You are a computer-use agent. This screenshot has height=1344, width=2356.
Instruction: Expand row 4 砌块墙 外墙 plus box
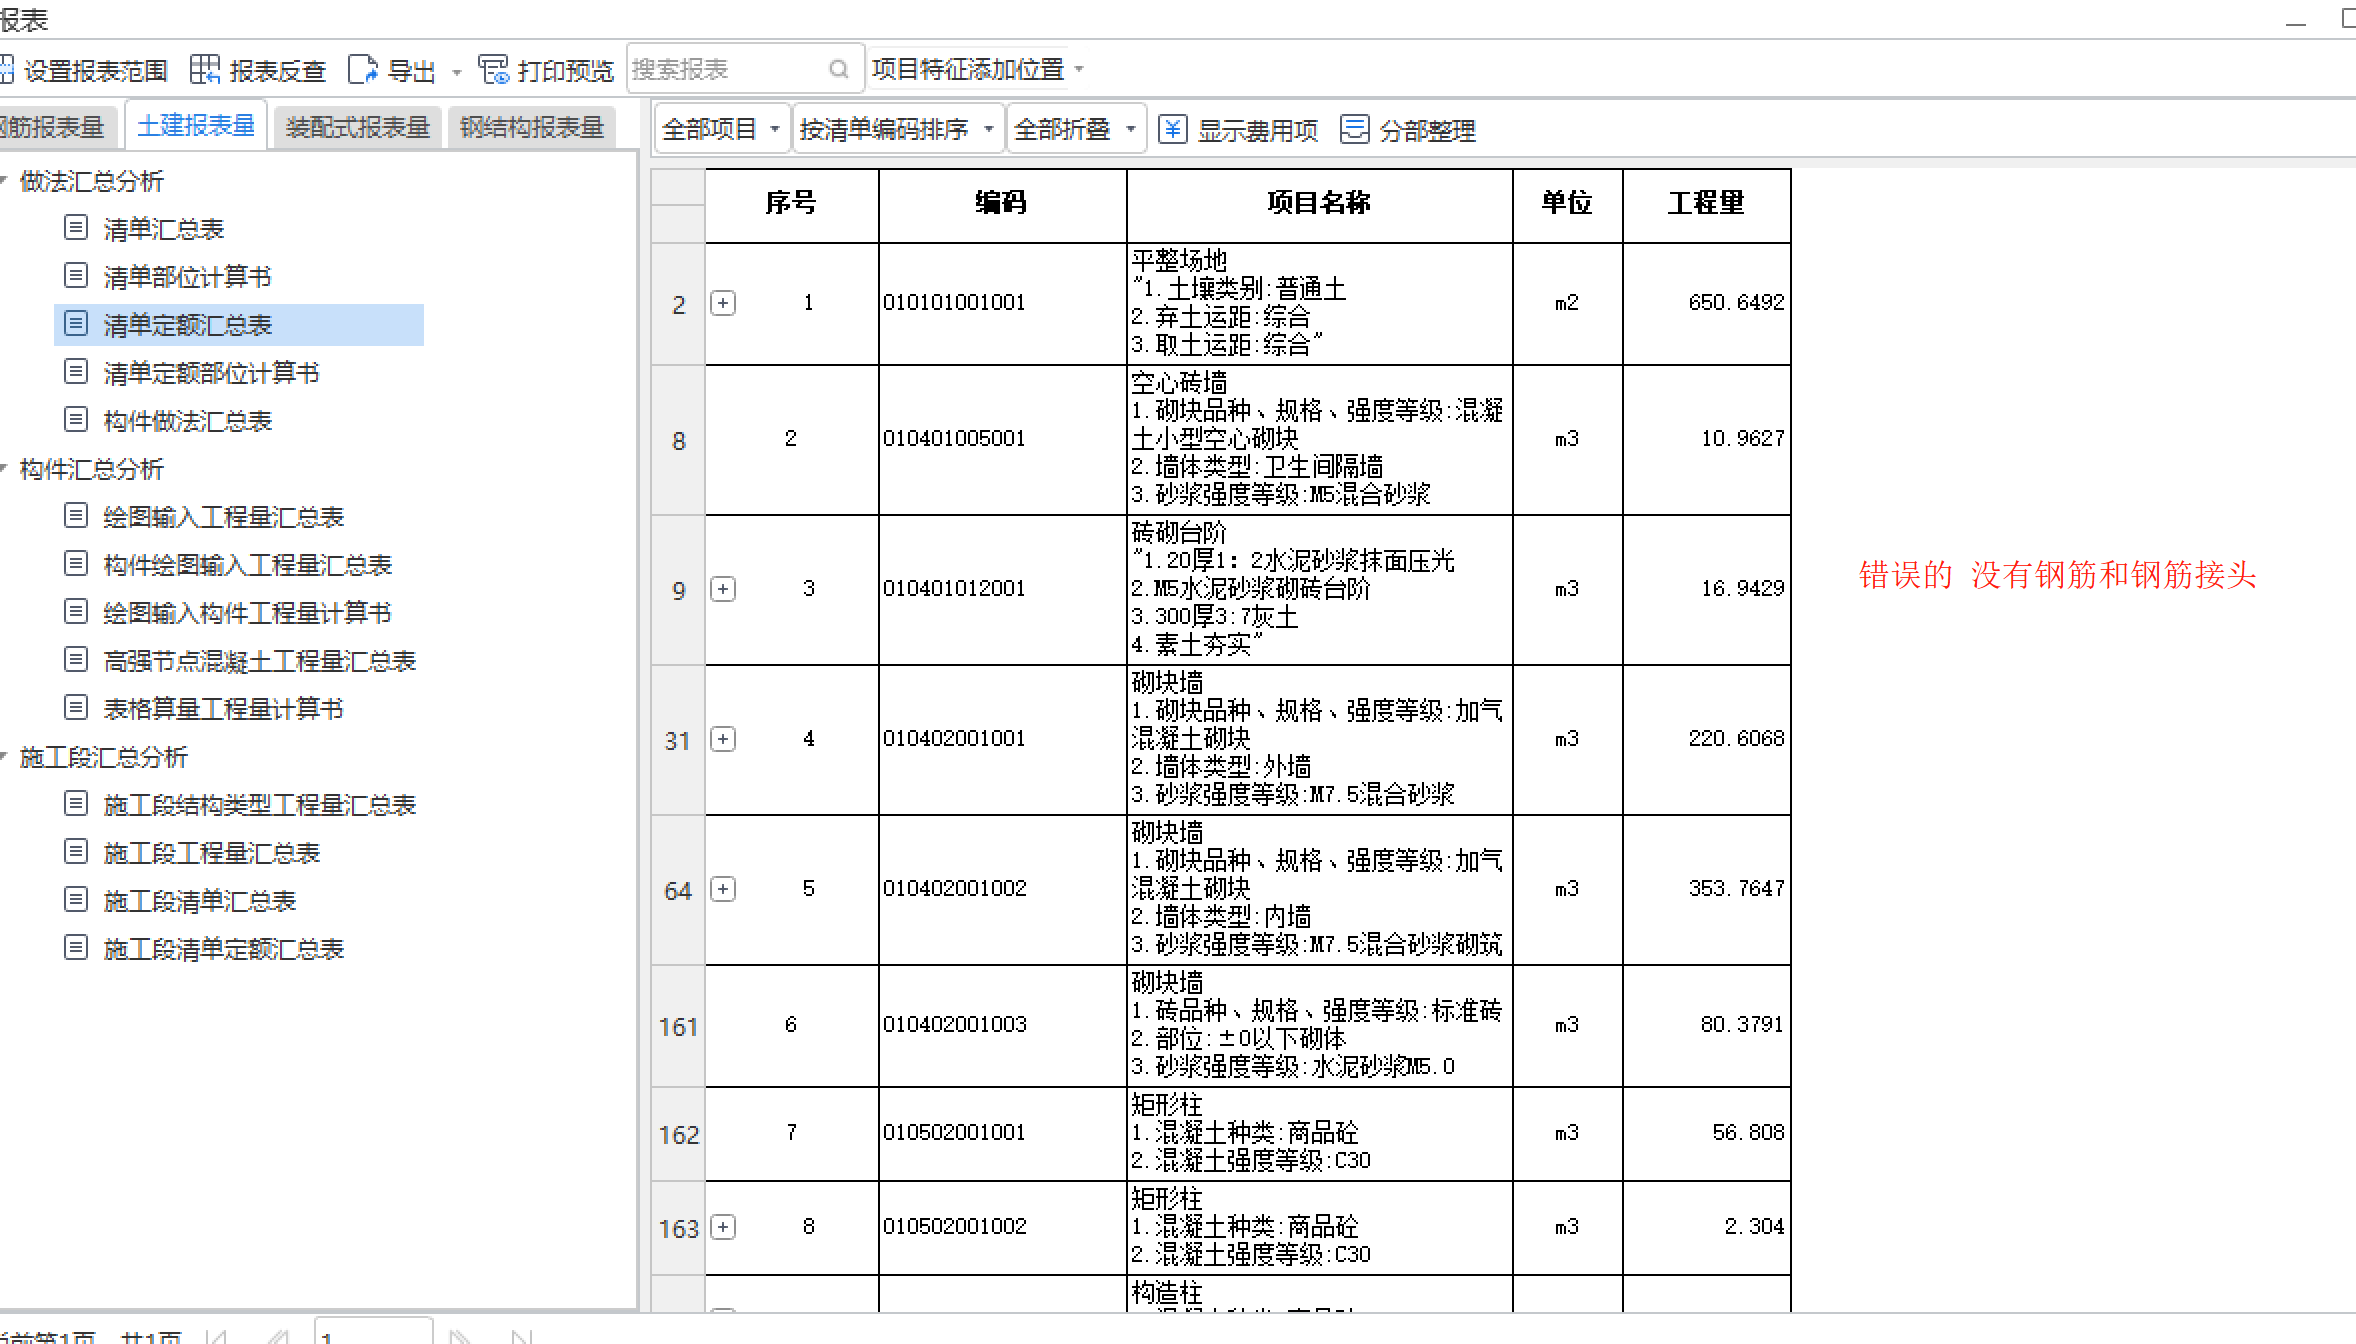[x=723, y=739]
